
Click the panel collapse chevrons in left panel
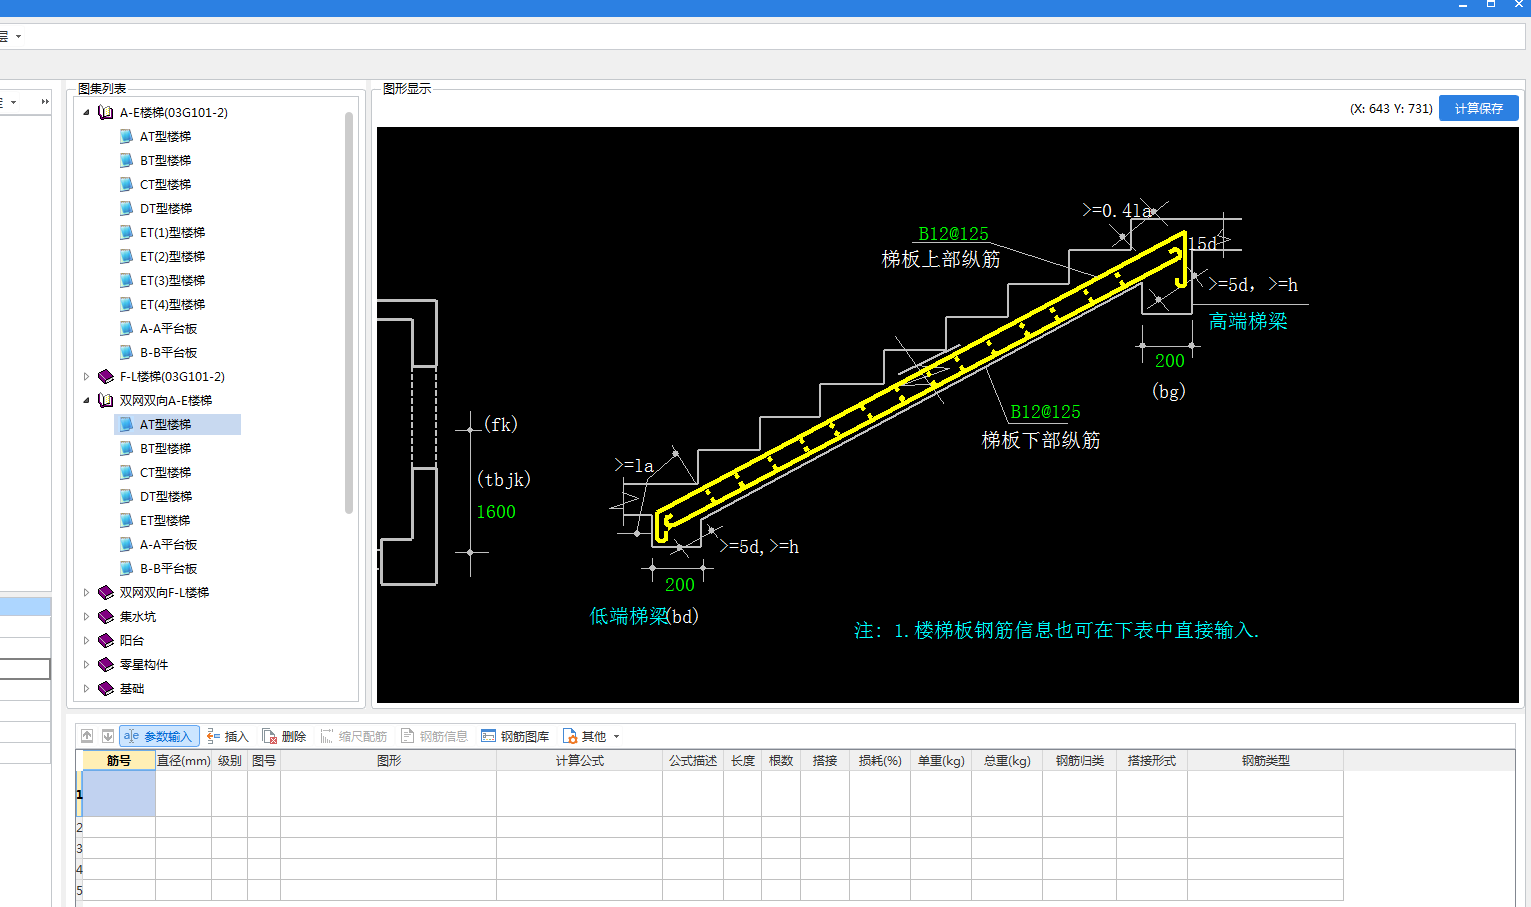45,102
